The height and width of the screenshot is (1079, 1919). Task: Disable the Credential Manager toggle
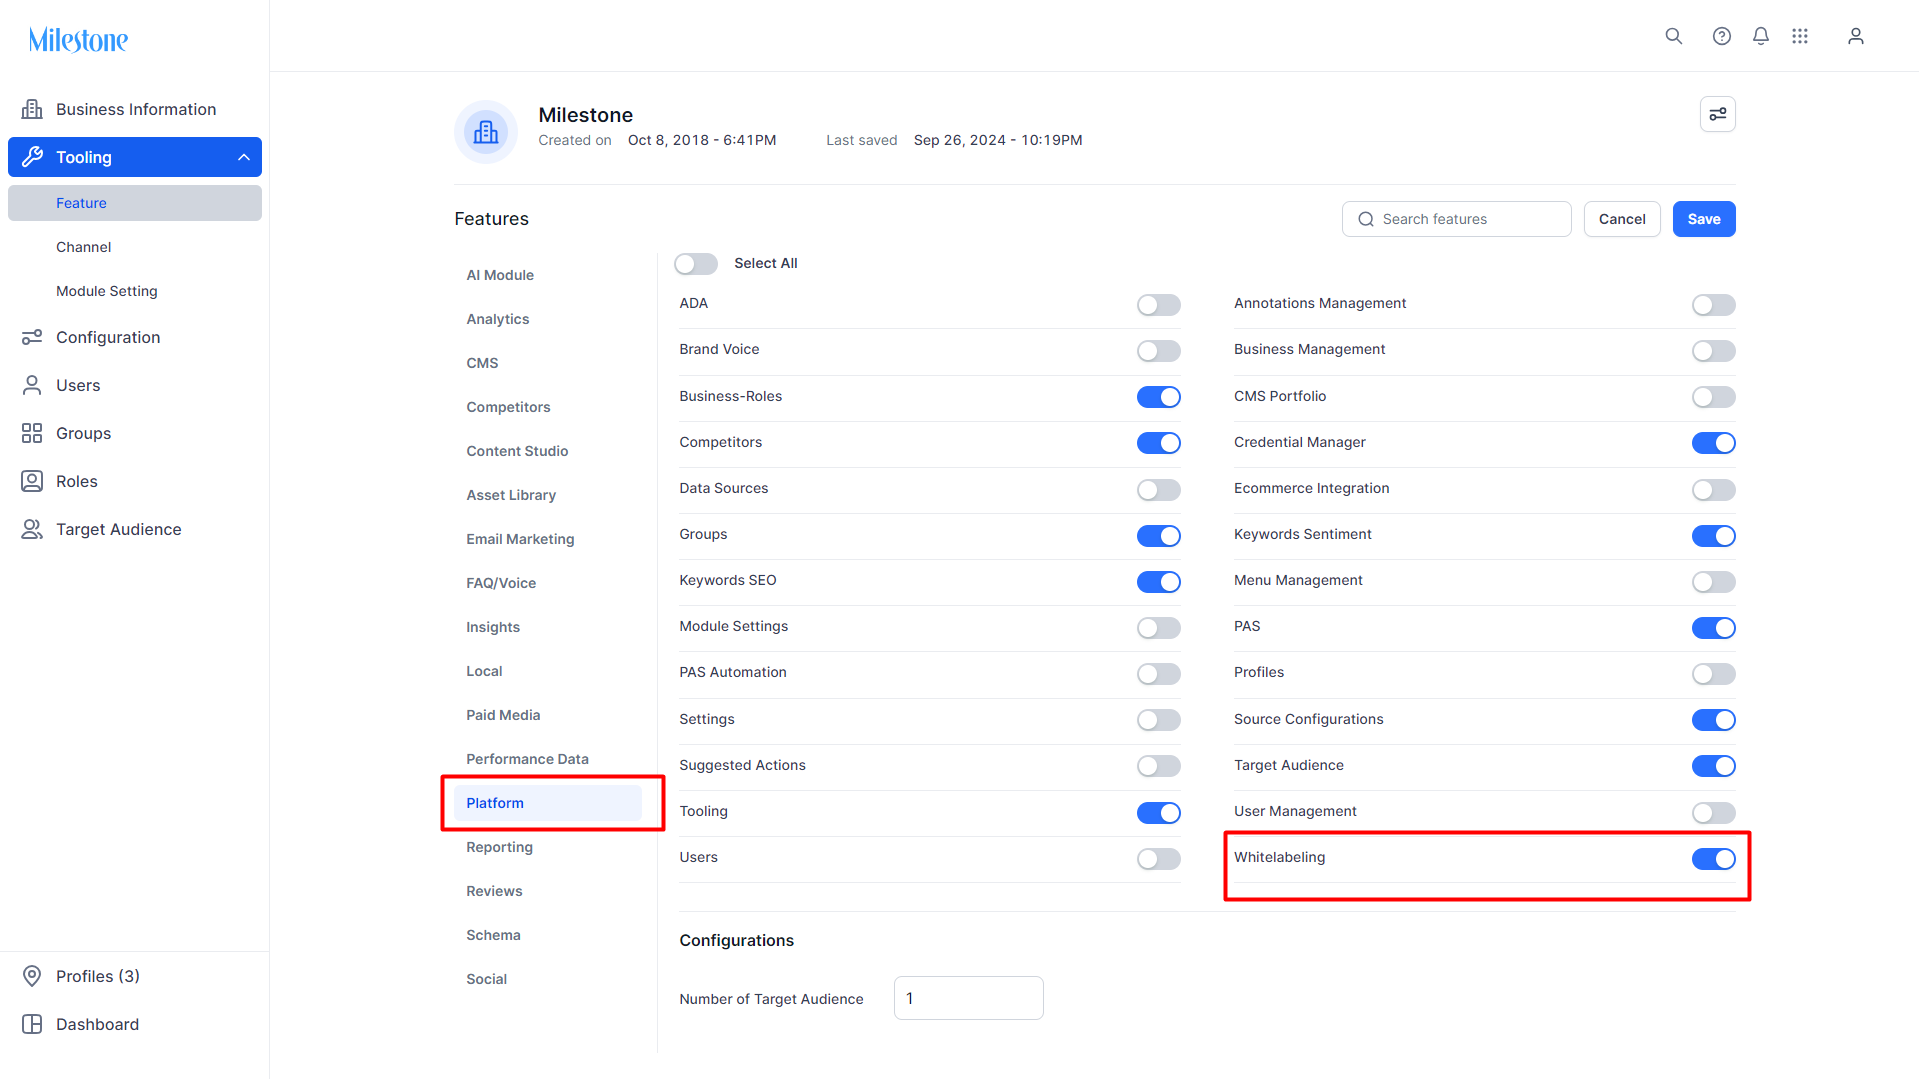1714,443
